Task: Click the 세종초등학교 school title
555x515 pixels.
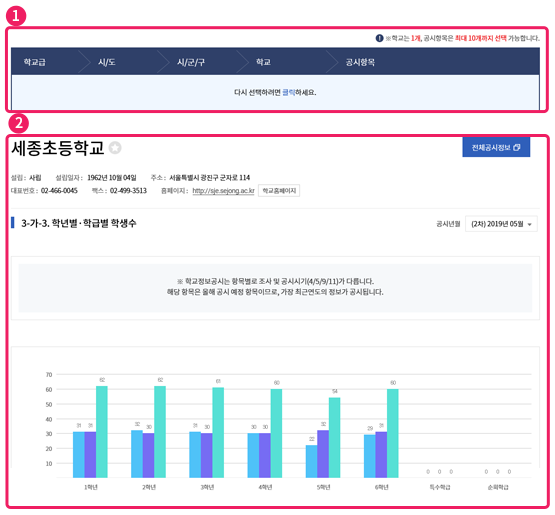Action: (x=58, y=148)
